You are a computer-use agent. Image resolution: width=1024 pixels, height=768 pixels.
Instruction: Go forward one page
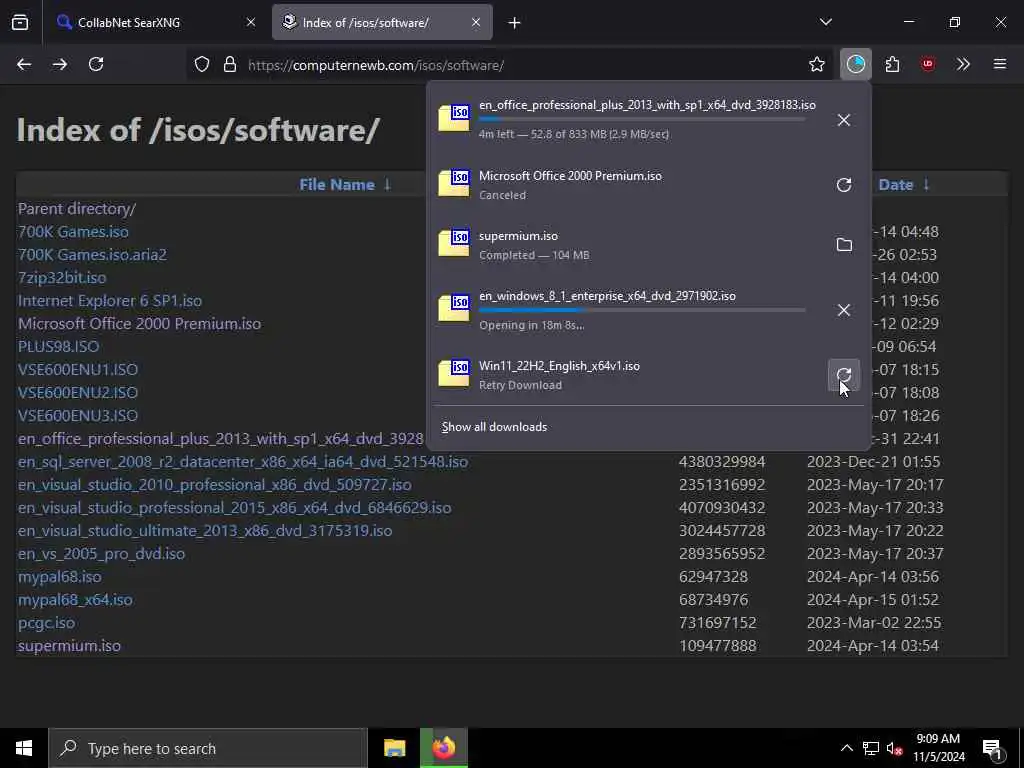click(60, 64)
